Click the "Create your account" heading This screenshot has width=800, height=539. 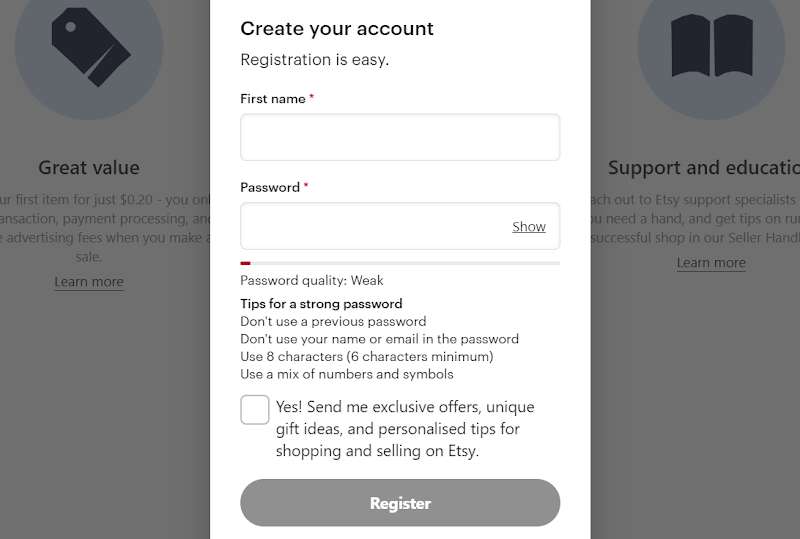(337, 29)
